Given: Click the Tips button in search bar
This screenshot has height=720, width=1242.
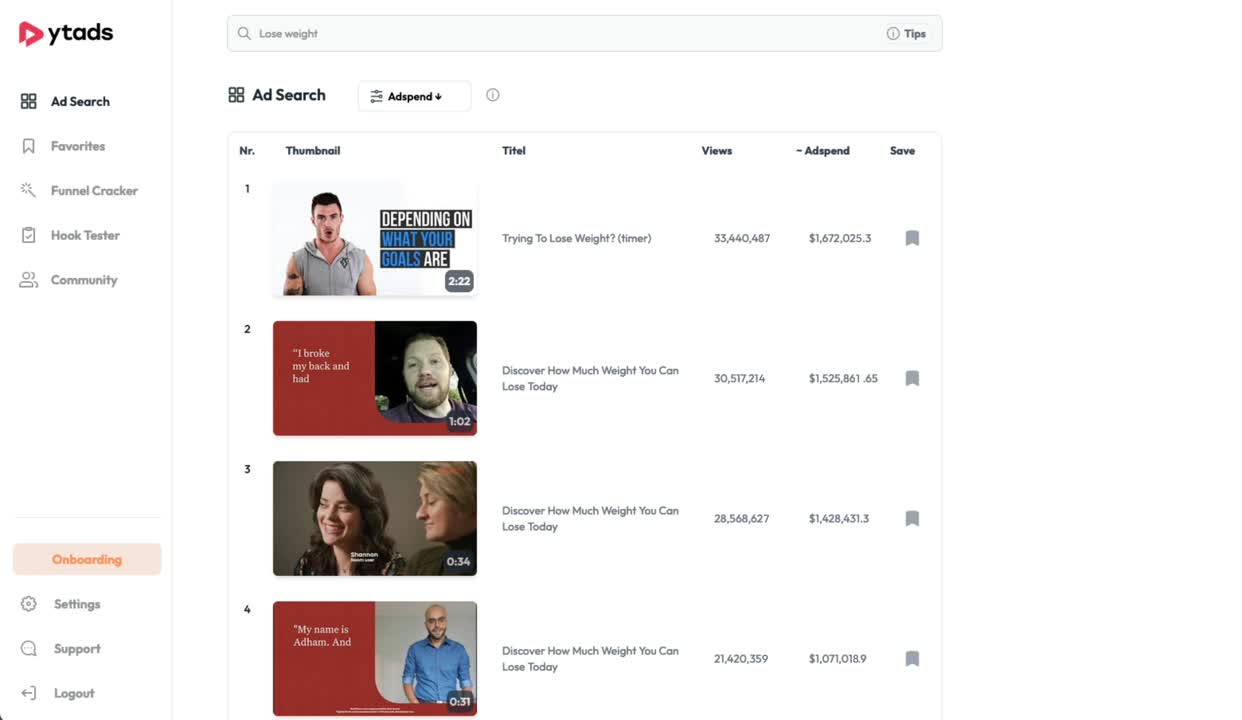Looking at the screenshot, I should click(906, 33).
